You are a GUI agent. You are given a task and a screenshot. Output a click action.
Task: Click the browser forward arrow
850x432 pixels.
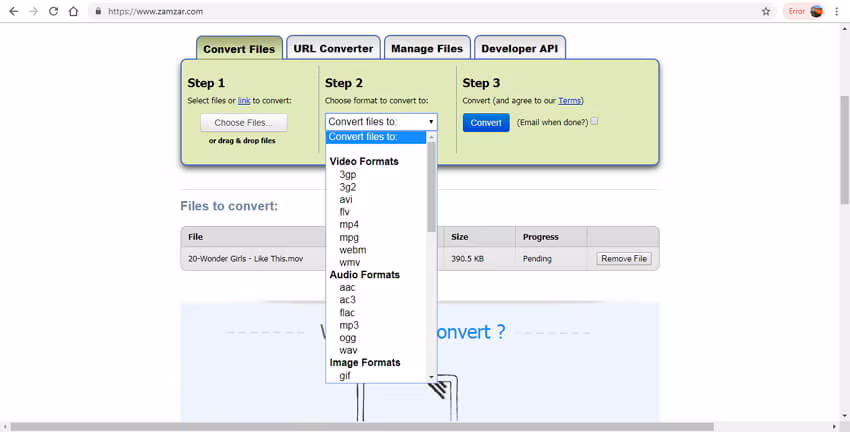pos(34,11)
